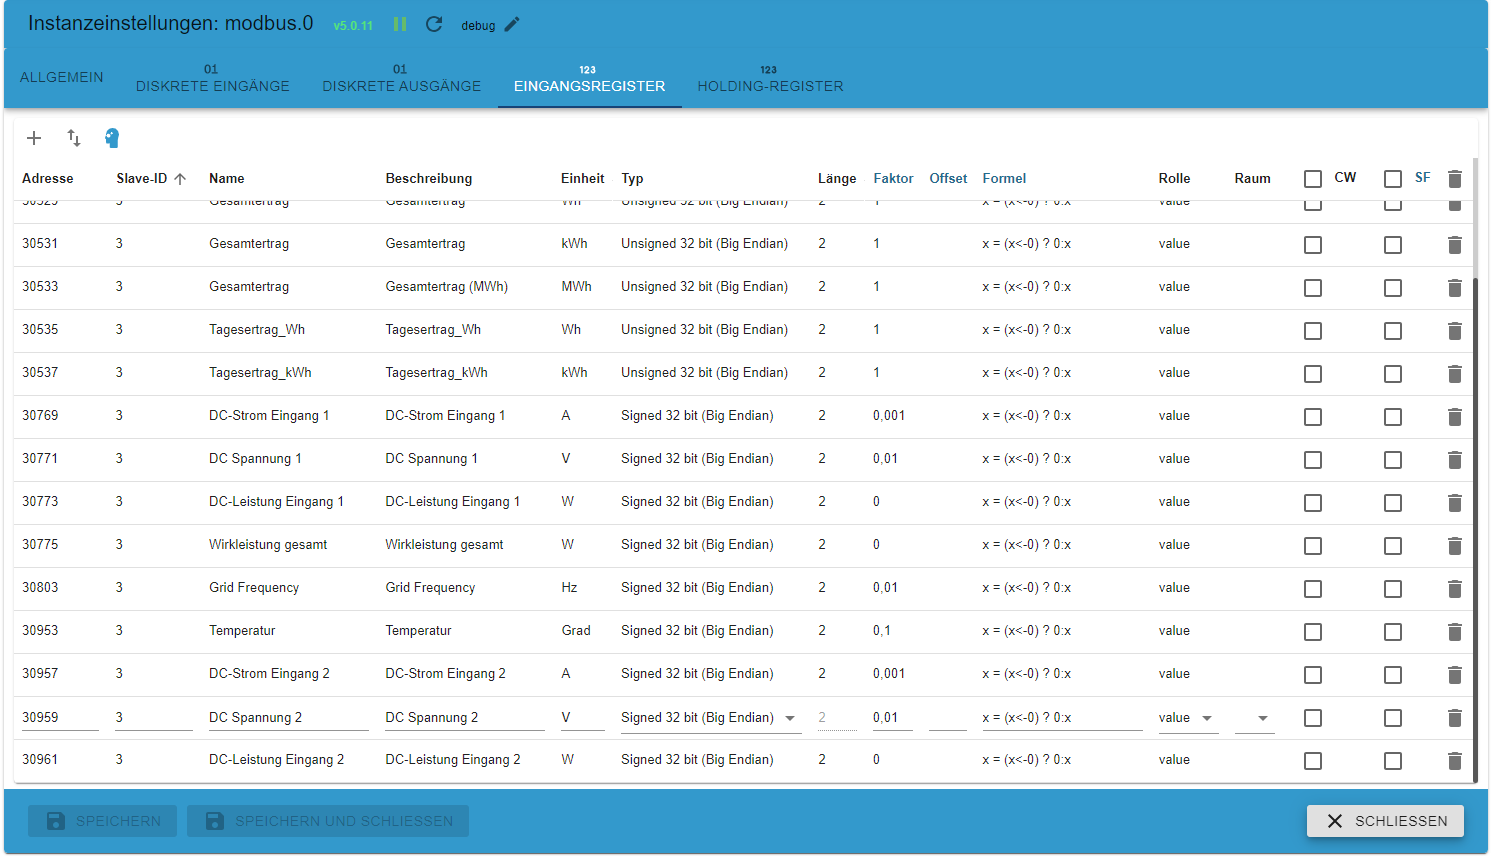Delete row 30773 DC-Leistung Eingang 1

pyautogui.click(x=1455, y=503)
